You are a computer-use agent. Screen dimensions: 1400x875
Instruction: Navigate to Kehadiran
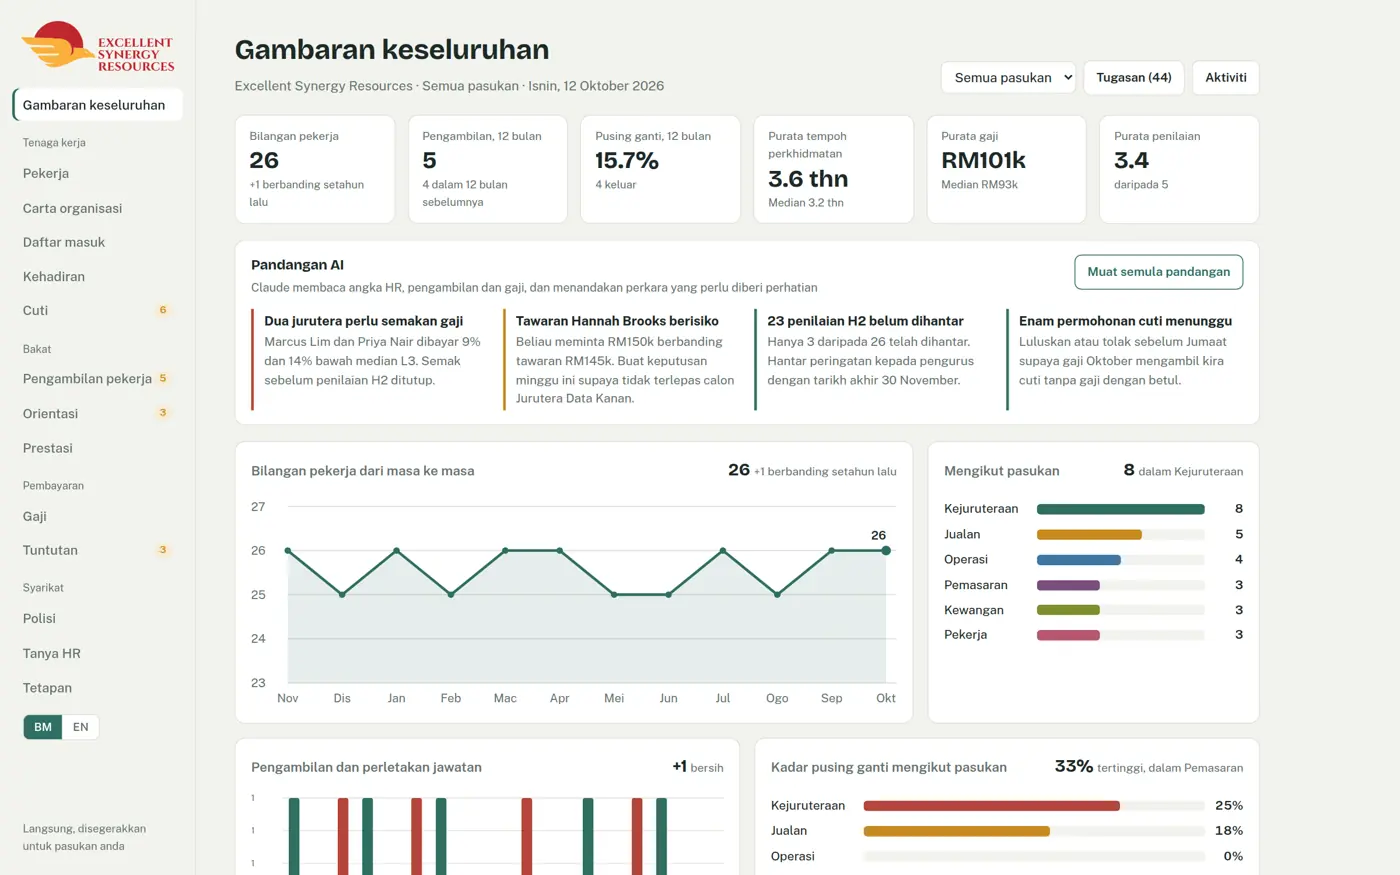97,276
